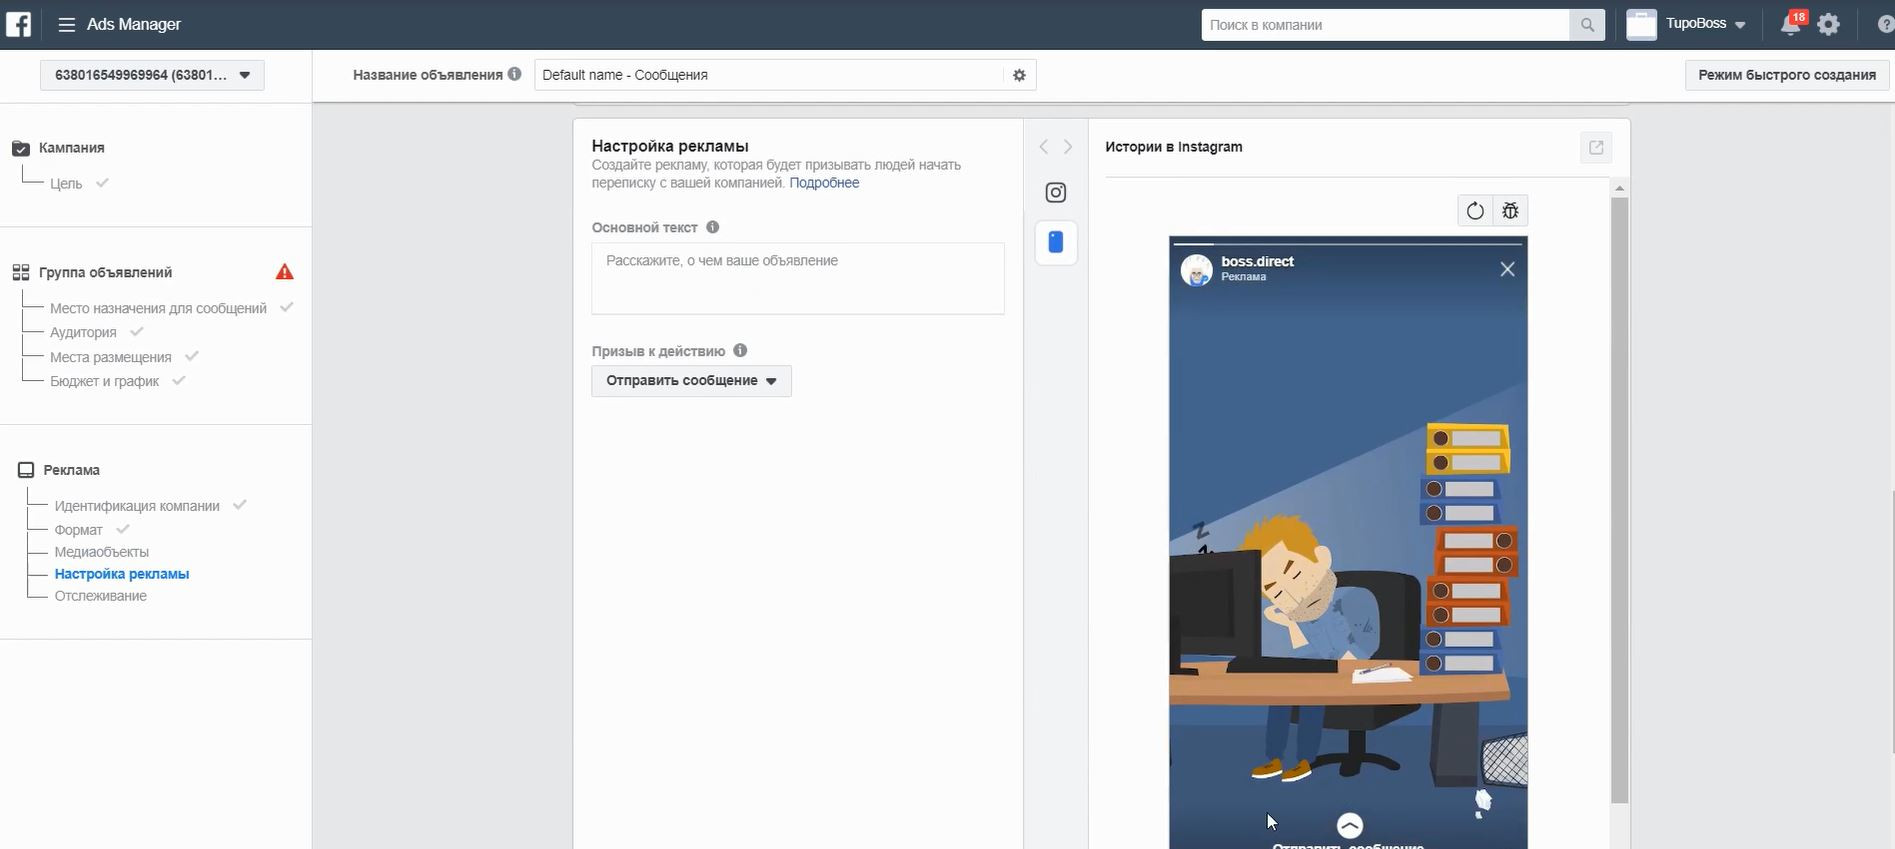1895x849 pixels.
Task: Open settings gear in top bar
Action: point(1828,25)
